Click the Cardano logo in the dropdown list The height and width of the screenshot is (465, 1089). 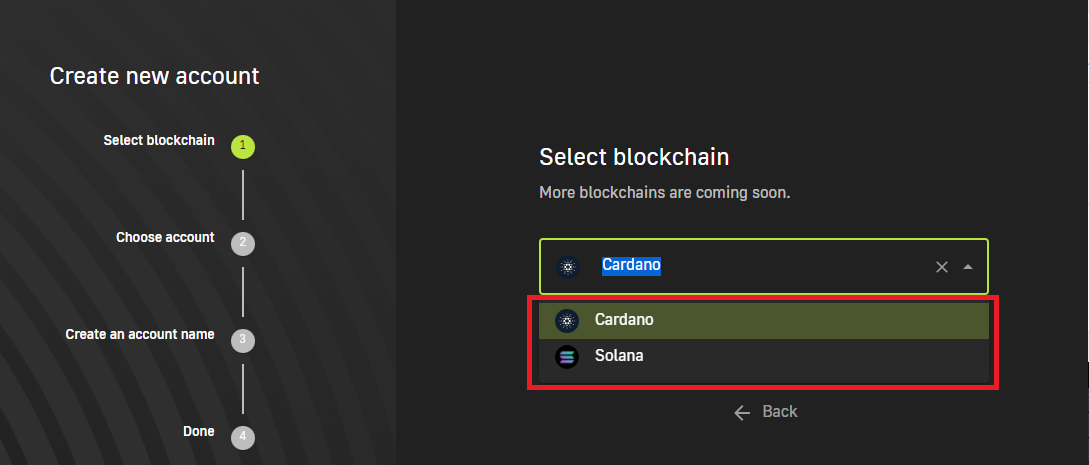pyautogui.click(x=568, y=321)
